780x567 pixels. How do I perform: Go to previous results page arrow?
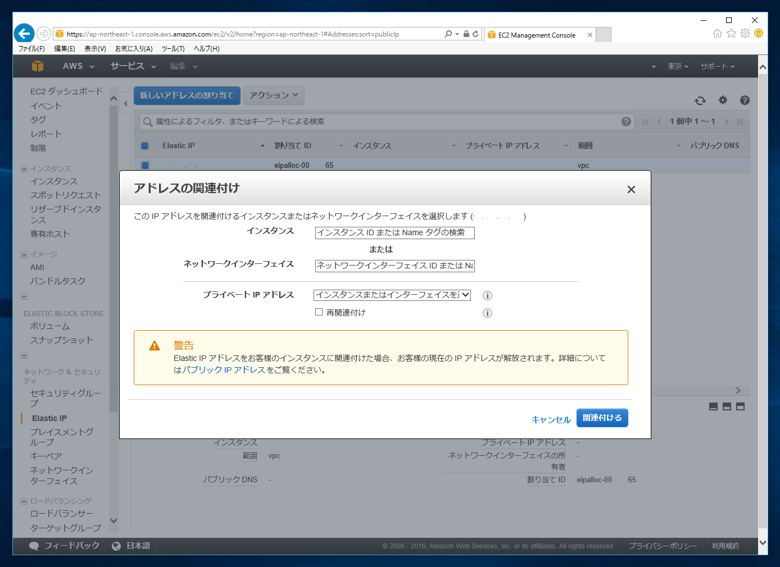(x=659, y=122)
